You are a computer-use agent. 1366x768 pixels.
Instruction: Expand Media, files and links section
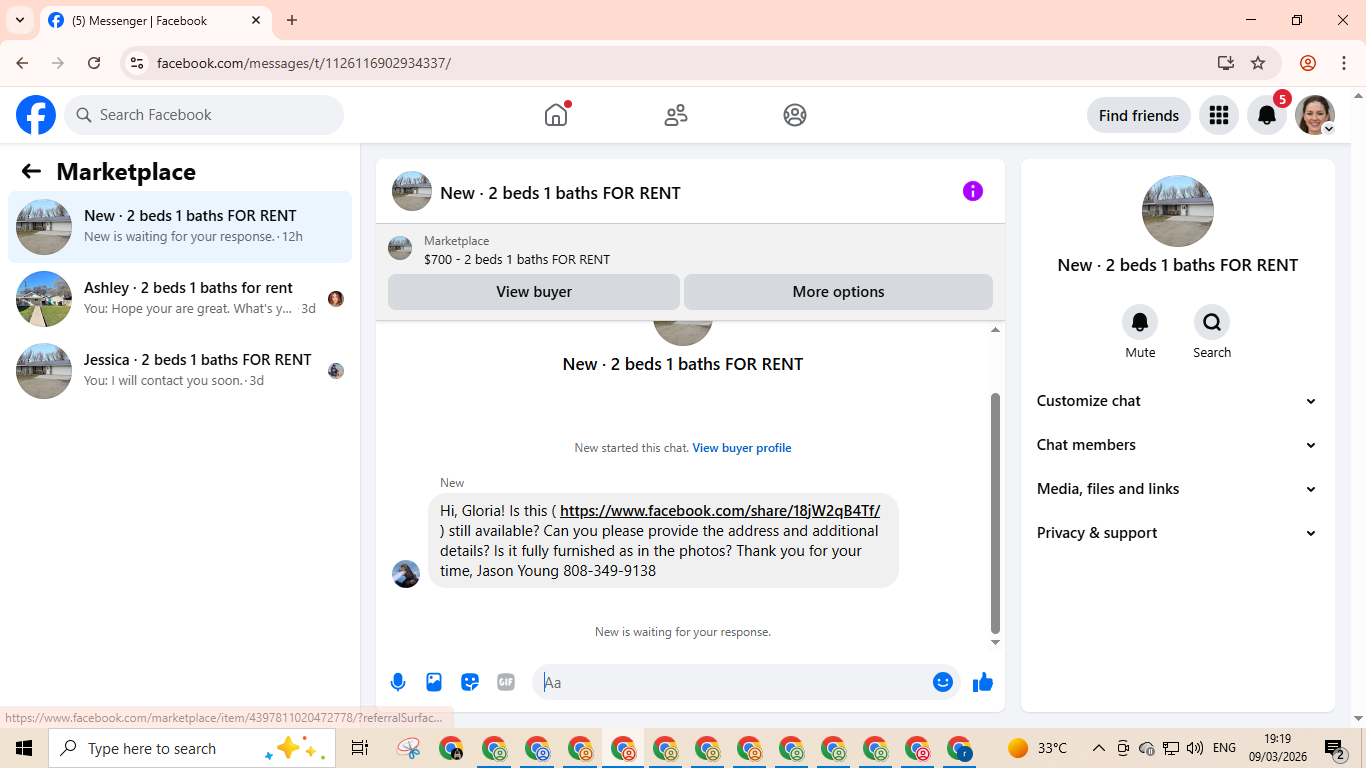(x=1177, y=489)
